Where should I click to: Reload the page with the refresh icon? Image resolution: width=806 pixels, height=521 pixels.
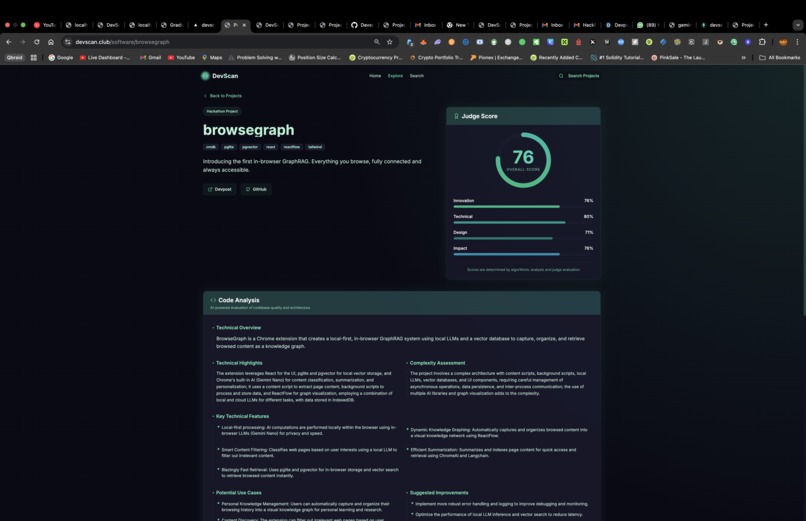[x=36, y=42]
